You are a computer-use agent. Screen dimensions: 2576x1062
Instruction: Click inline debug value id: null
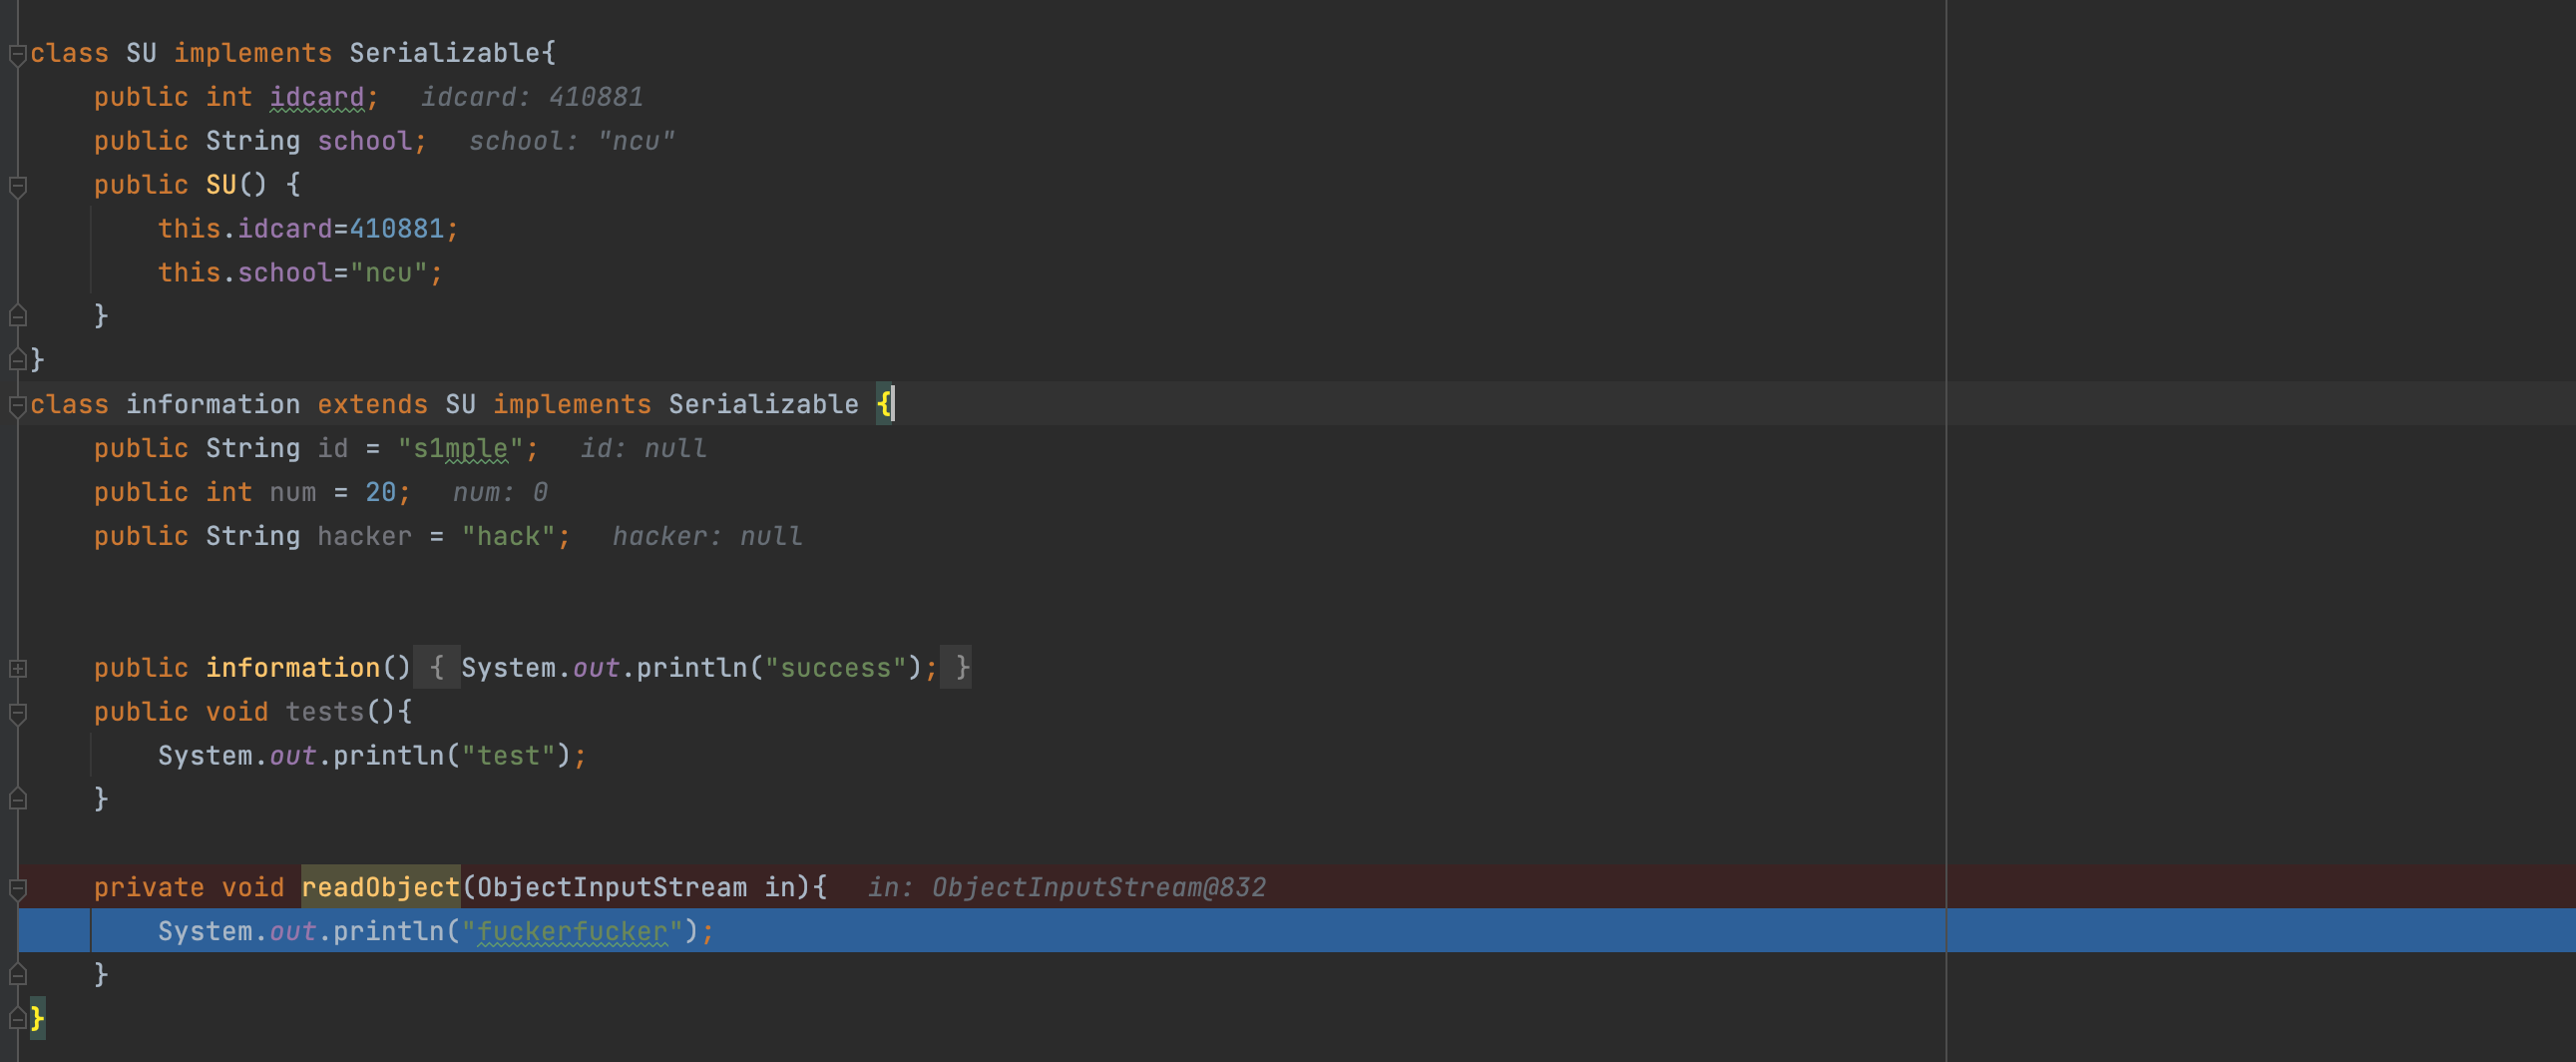tap(643, 449)
